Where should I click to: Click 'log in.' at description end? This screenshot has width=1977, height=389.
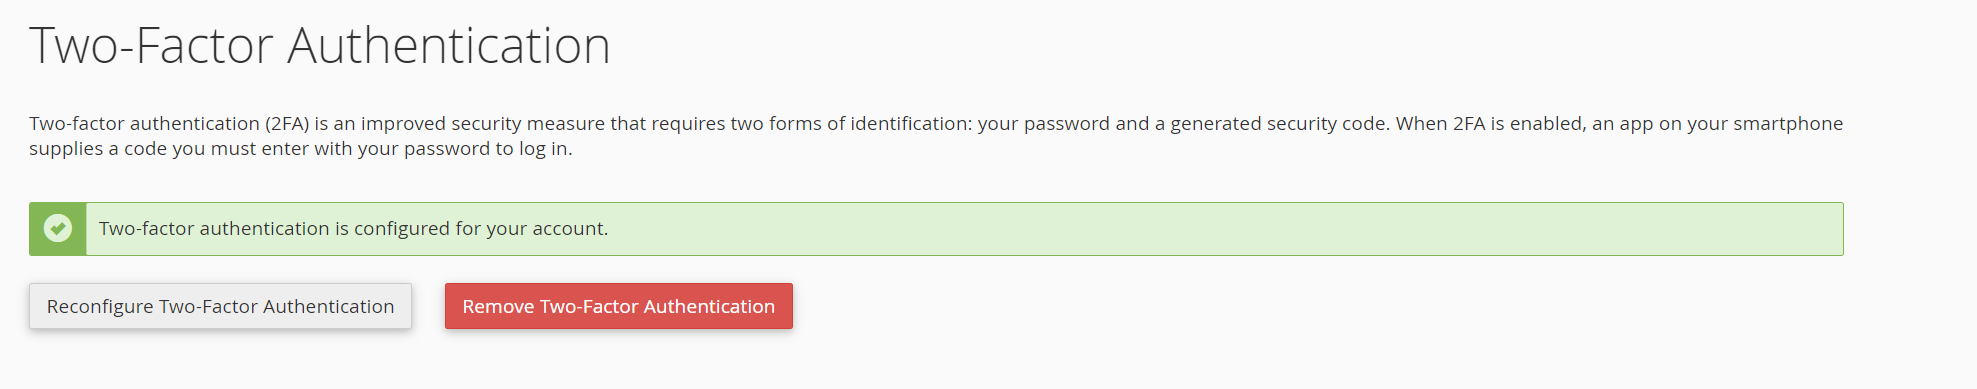tap(545, 149)
